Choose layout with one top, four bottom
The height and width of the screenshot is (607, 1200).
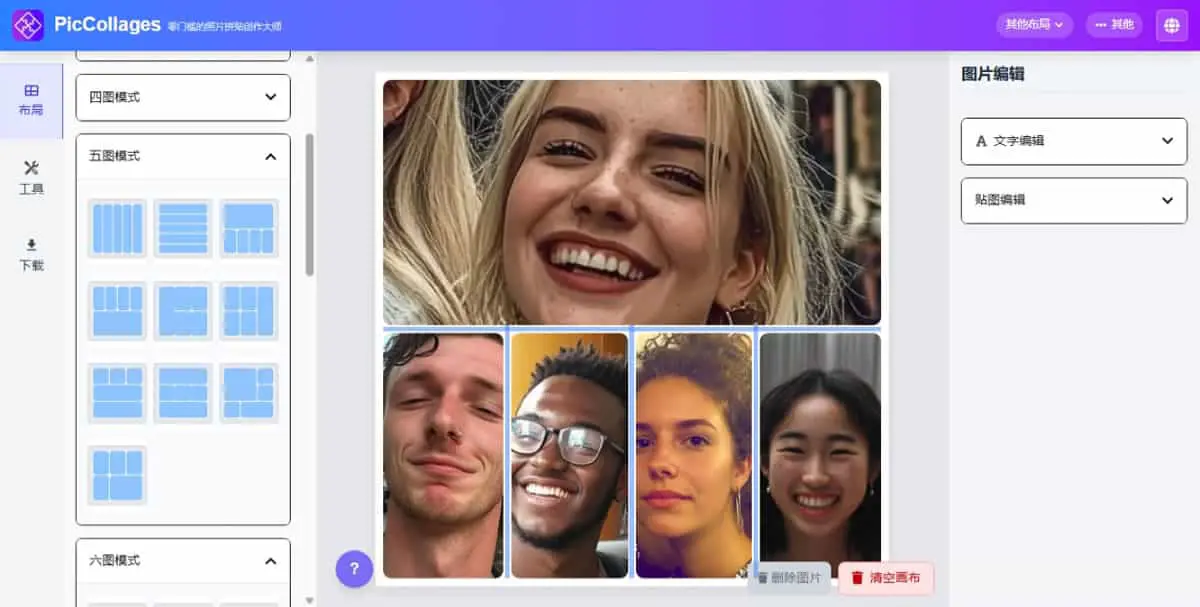249,228
